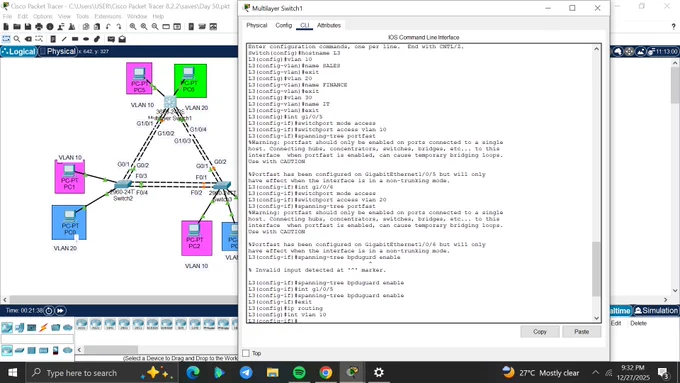Click the Edit button in PDU panel
Image resolution: width=680 pixels, height=383 pixels.
click(x=616, y=323)
